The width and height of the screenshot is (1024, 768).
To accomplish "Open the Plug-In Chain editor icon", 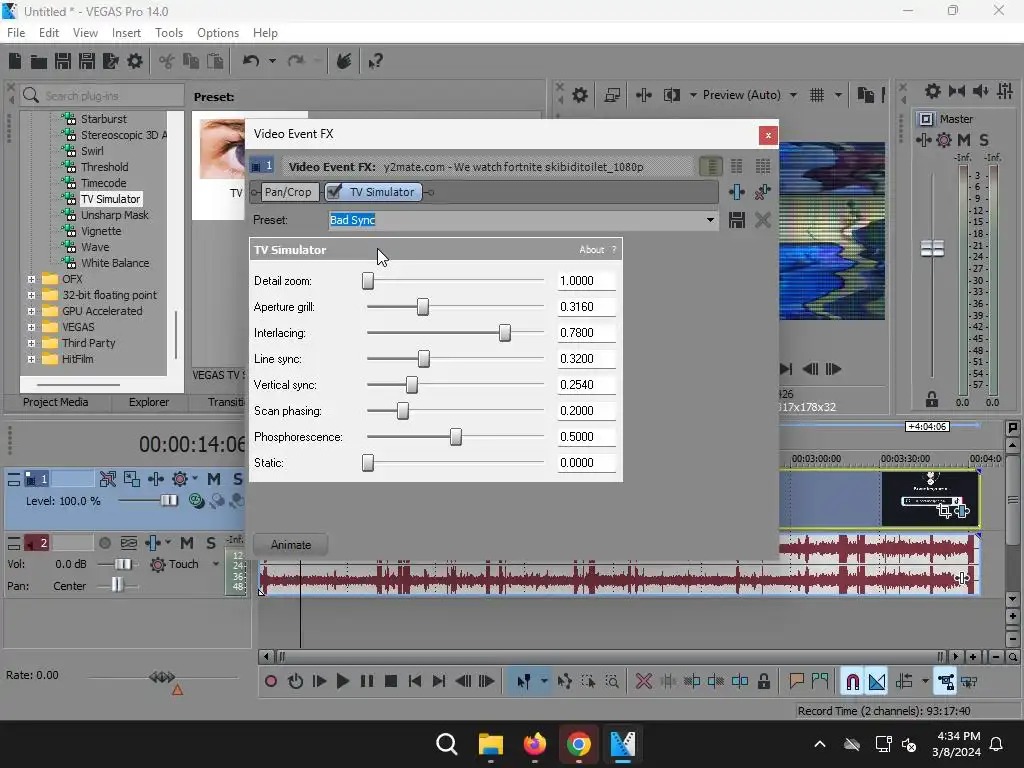I will click(x=737, y=192).
